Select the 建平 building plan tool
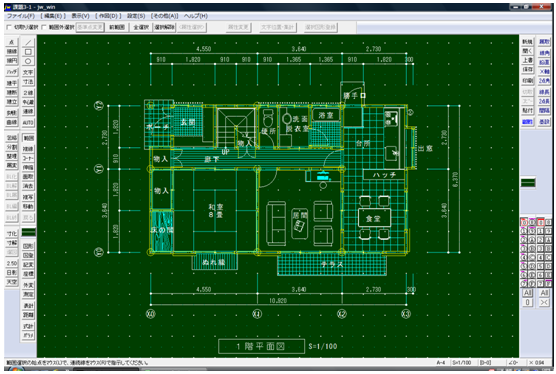Image resolution: width=556 pixels, height=374 pixels. pos(12,83)
